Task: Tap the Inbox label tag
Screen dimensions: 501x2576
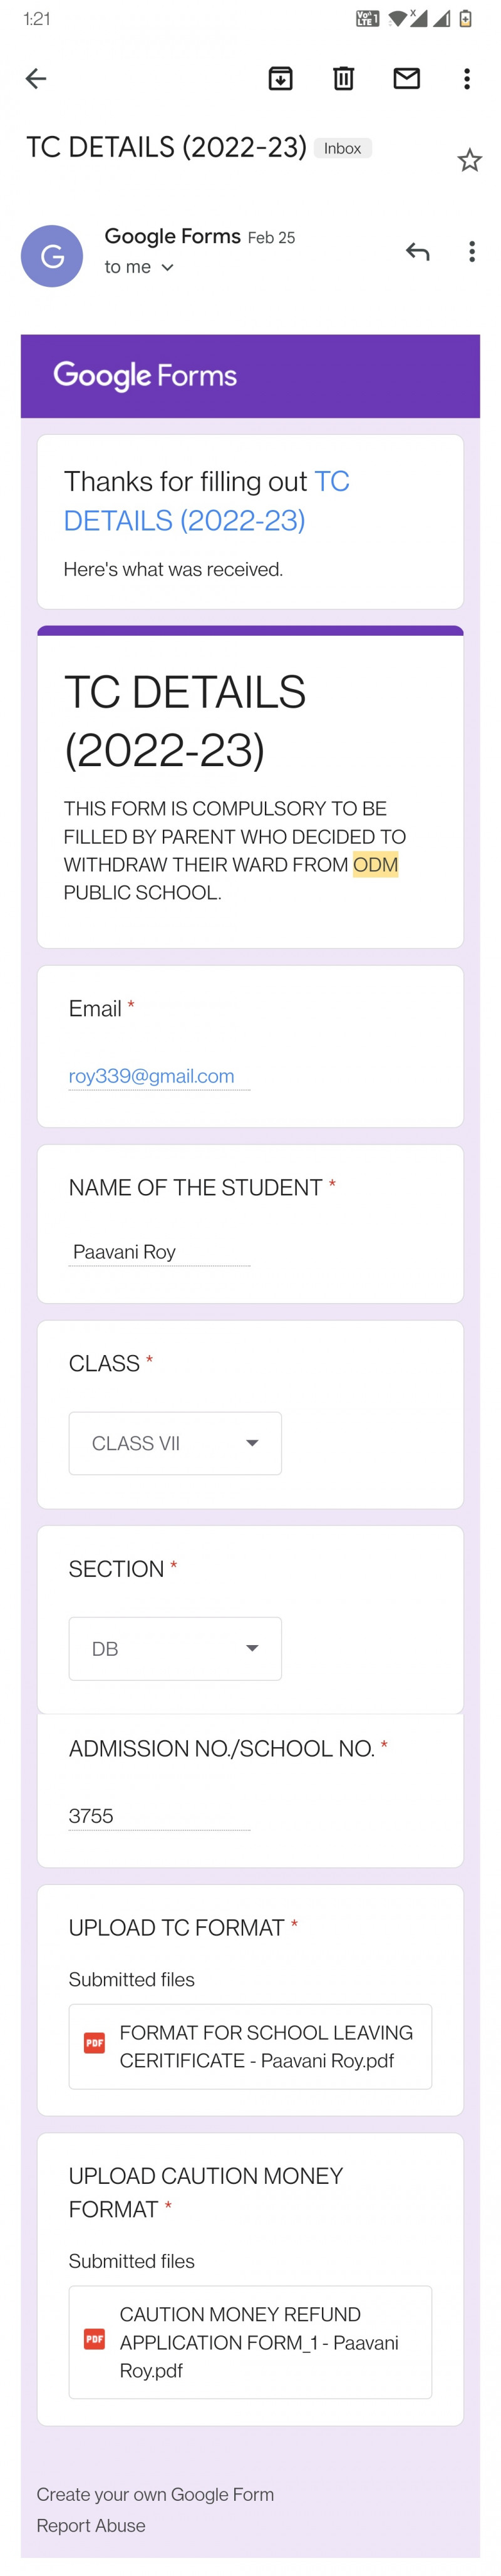Action: pos(342,148)
